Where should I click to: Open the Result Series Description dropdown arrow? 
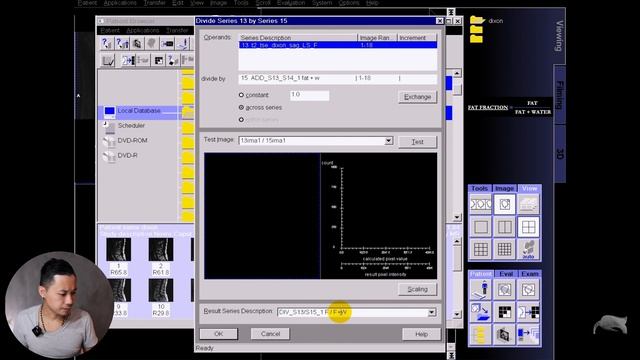[x=431, y=312]
